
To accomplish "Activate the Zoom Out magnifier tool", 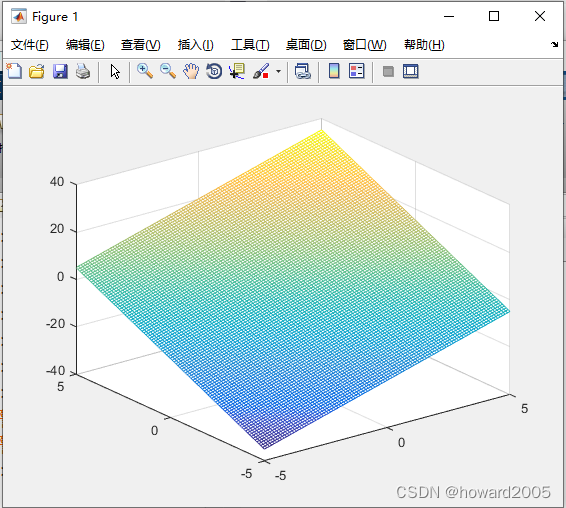I will [168, 71].
